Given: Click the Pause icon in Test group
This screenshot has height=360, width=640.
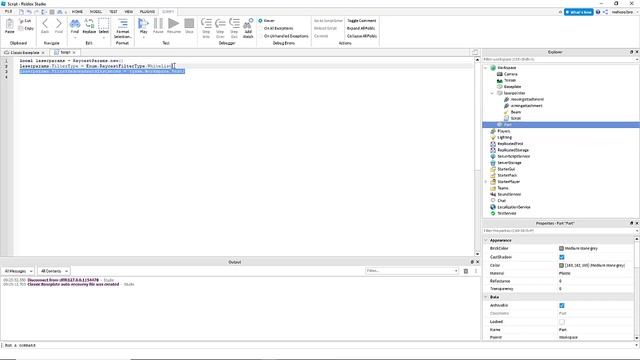Looking at the screenshot, I should [158, 24].
